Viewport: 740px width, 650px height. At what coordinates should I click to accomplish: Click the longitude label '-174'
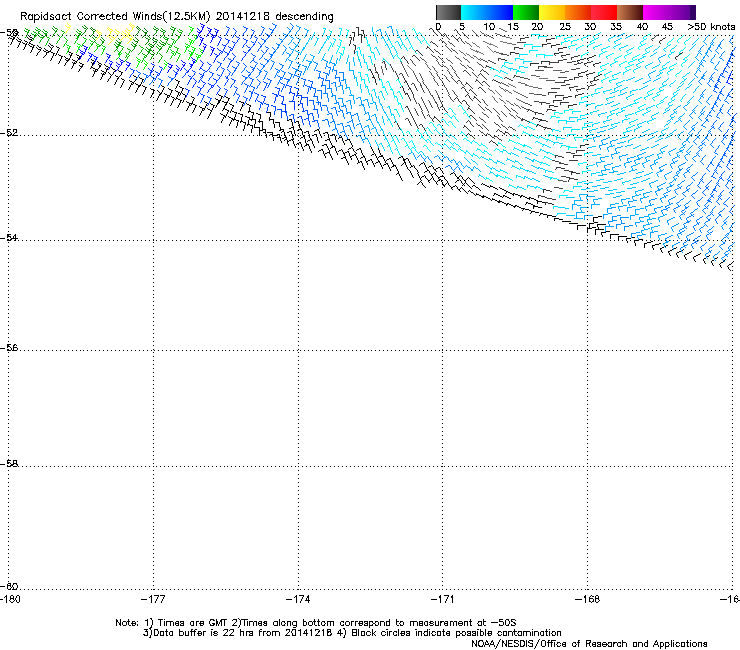tap(298, 599)
